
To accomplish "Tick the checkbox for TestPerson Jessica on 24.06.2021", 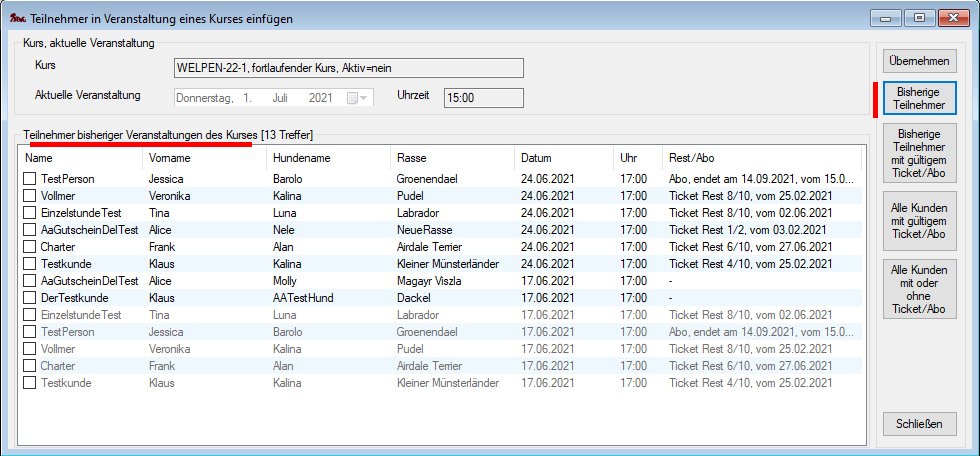I will [x=31, y=178].
